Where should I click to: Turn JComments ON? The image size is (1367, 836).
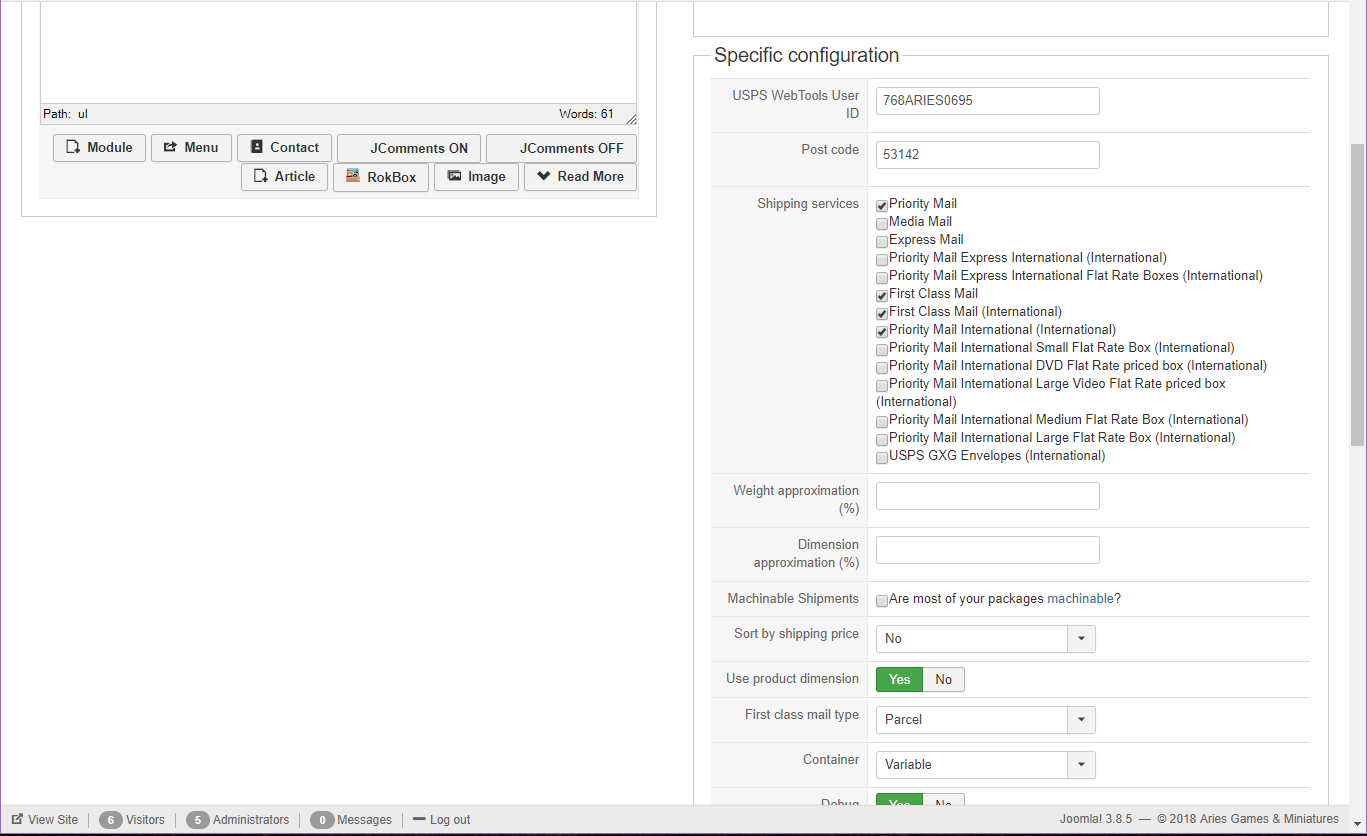(409, 148)
